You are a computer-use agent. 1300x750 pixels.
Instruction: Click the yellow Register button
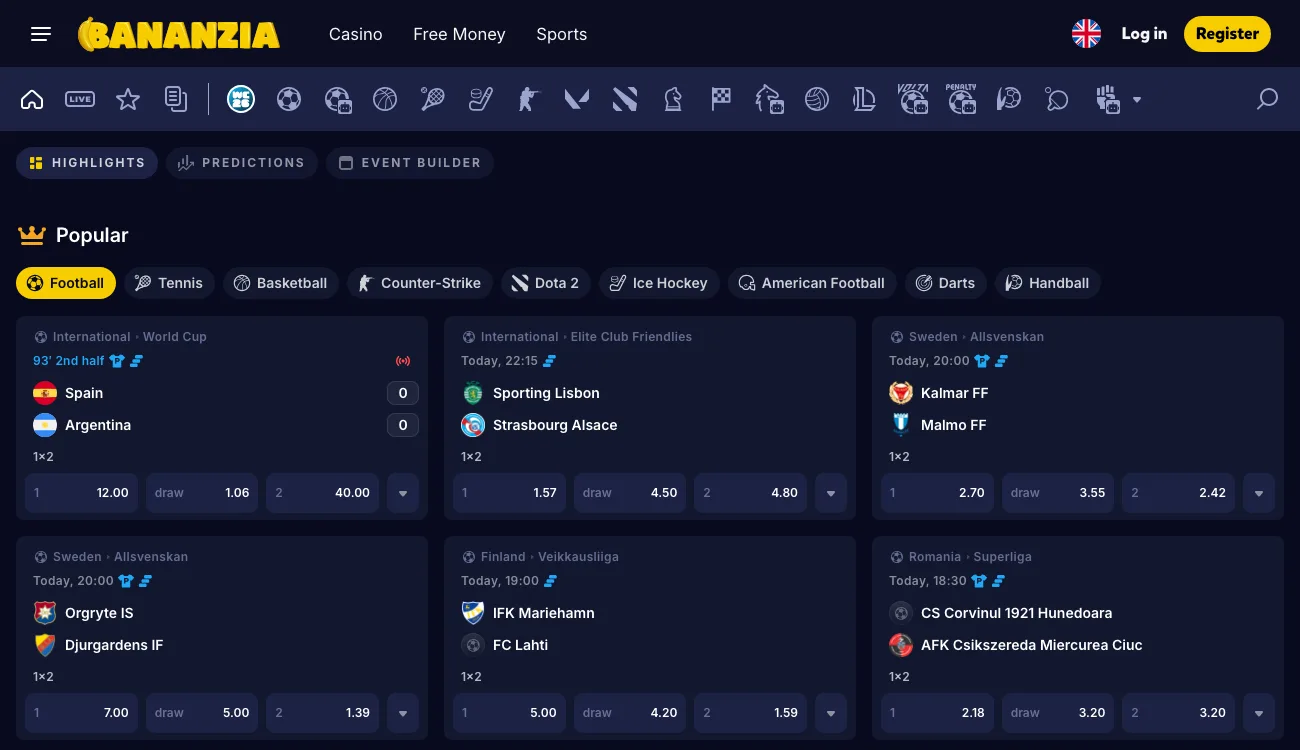[x=1227, y=34]
